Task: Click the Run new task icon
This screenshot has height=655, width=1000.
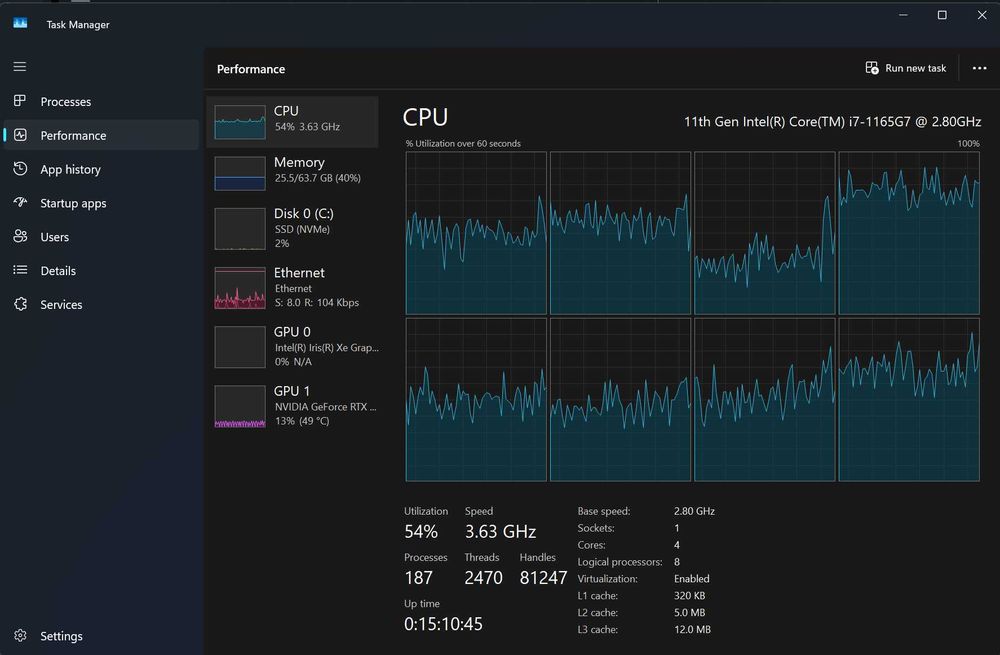Action: [872, 68]
